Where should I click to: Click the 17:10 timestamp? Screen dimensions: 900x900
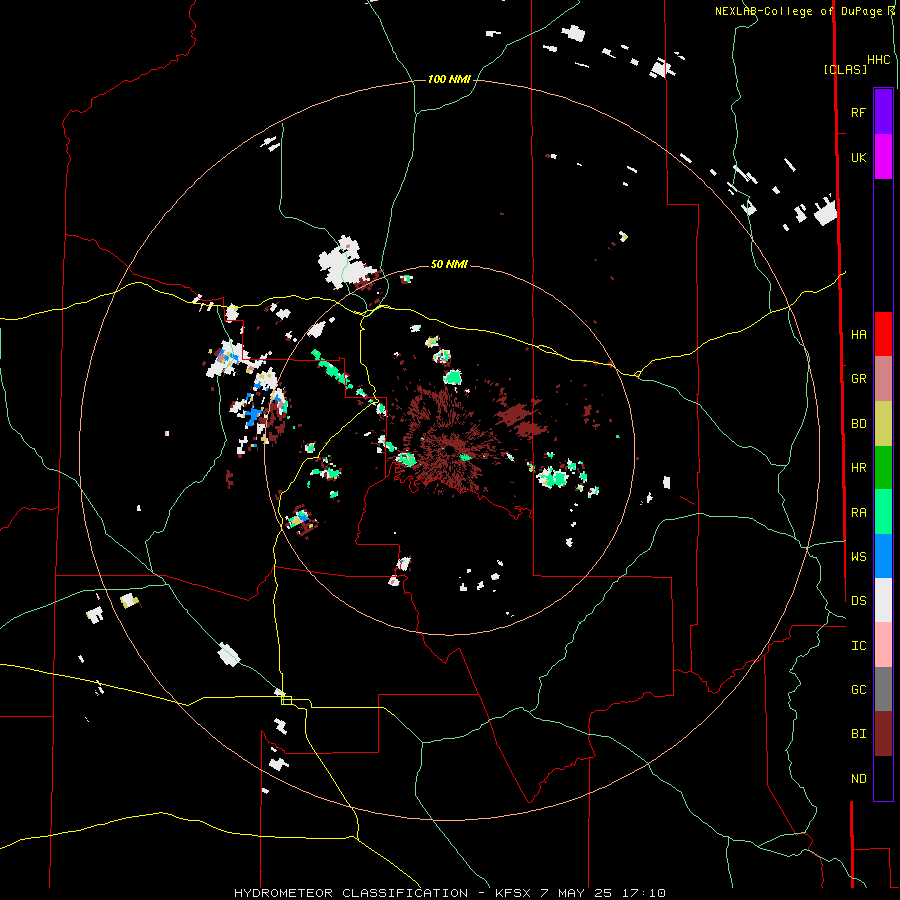tap(647, 893)
